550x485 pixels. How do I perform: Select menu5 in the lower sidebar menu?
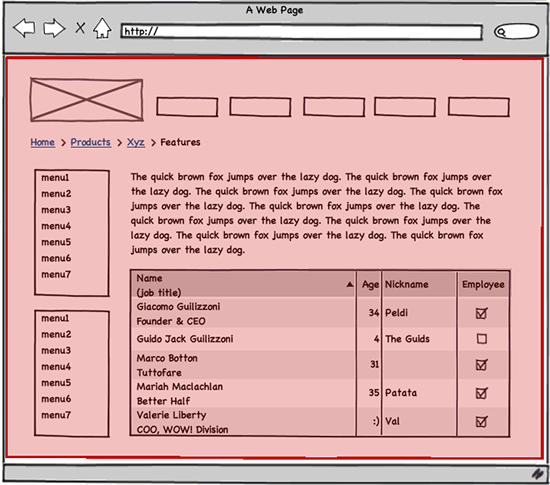point(56,383)
